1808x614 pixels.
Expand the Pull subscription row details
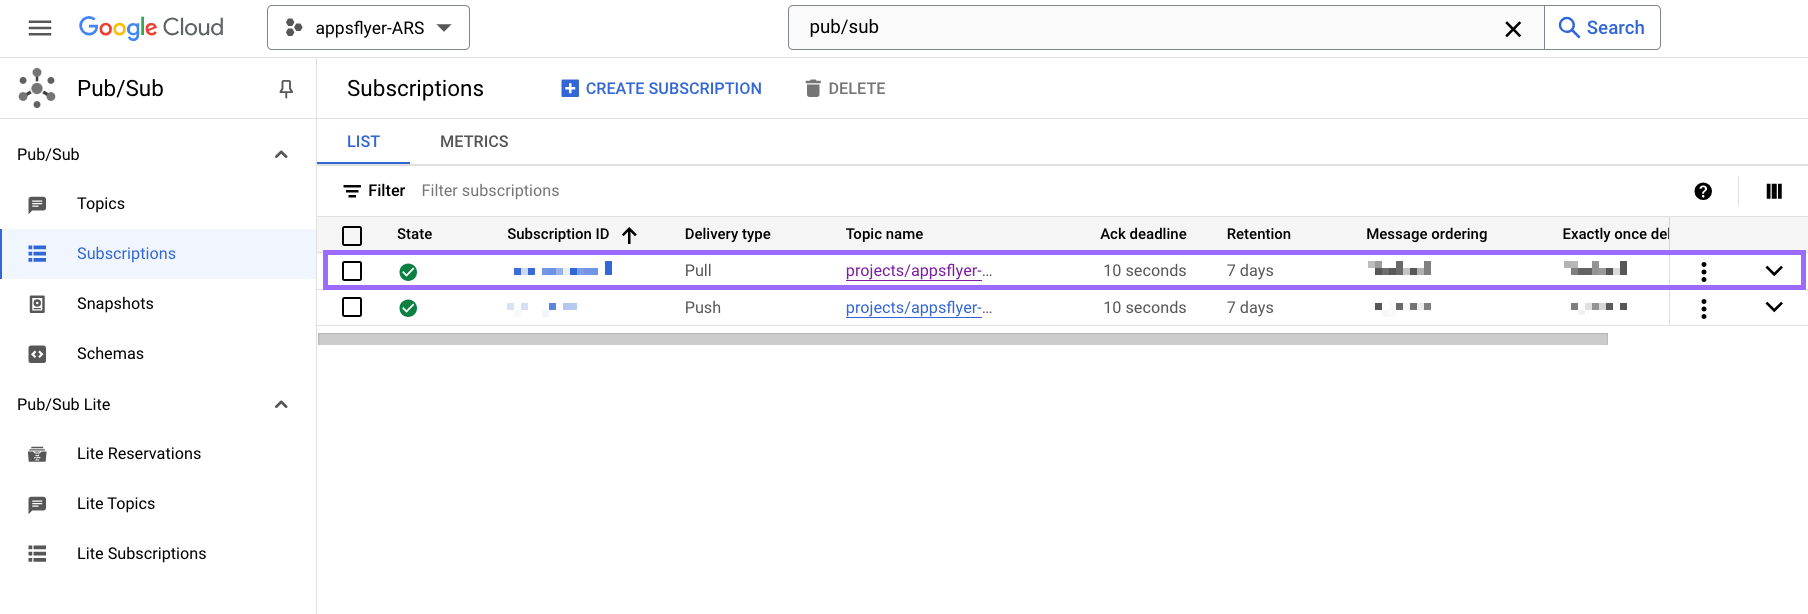point(1774,271)
